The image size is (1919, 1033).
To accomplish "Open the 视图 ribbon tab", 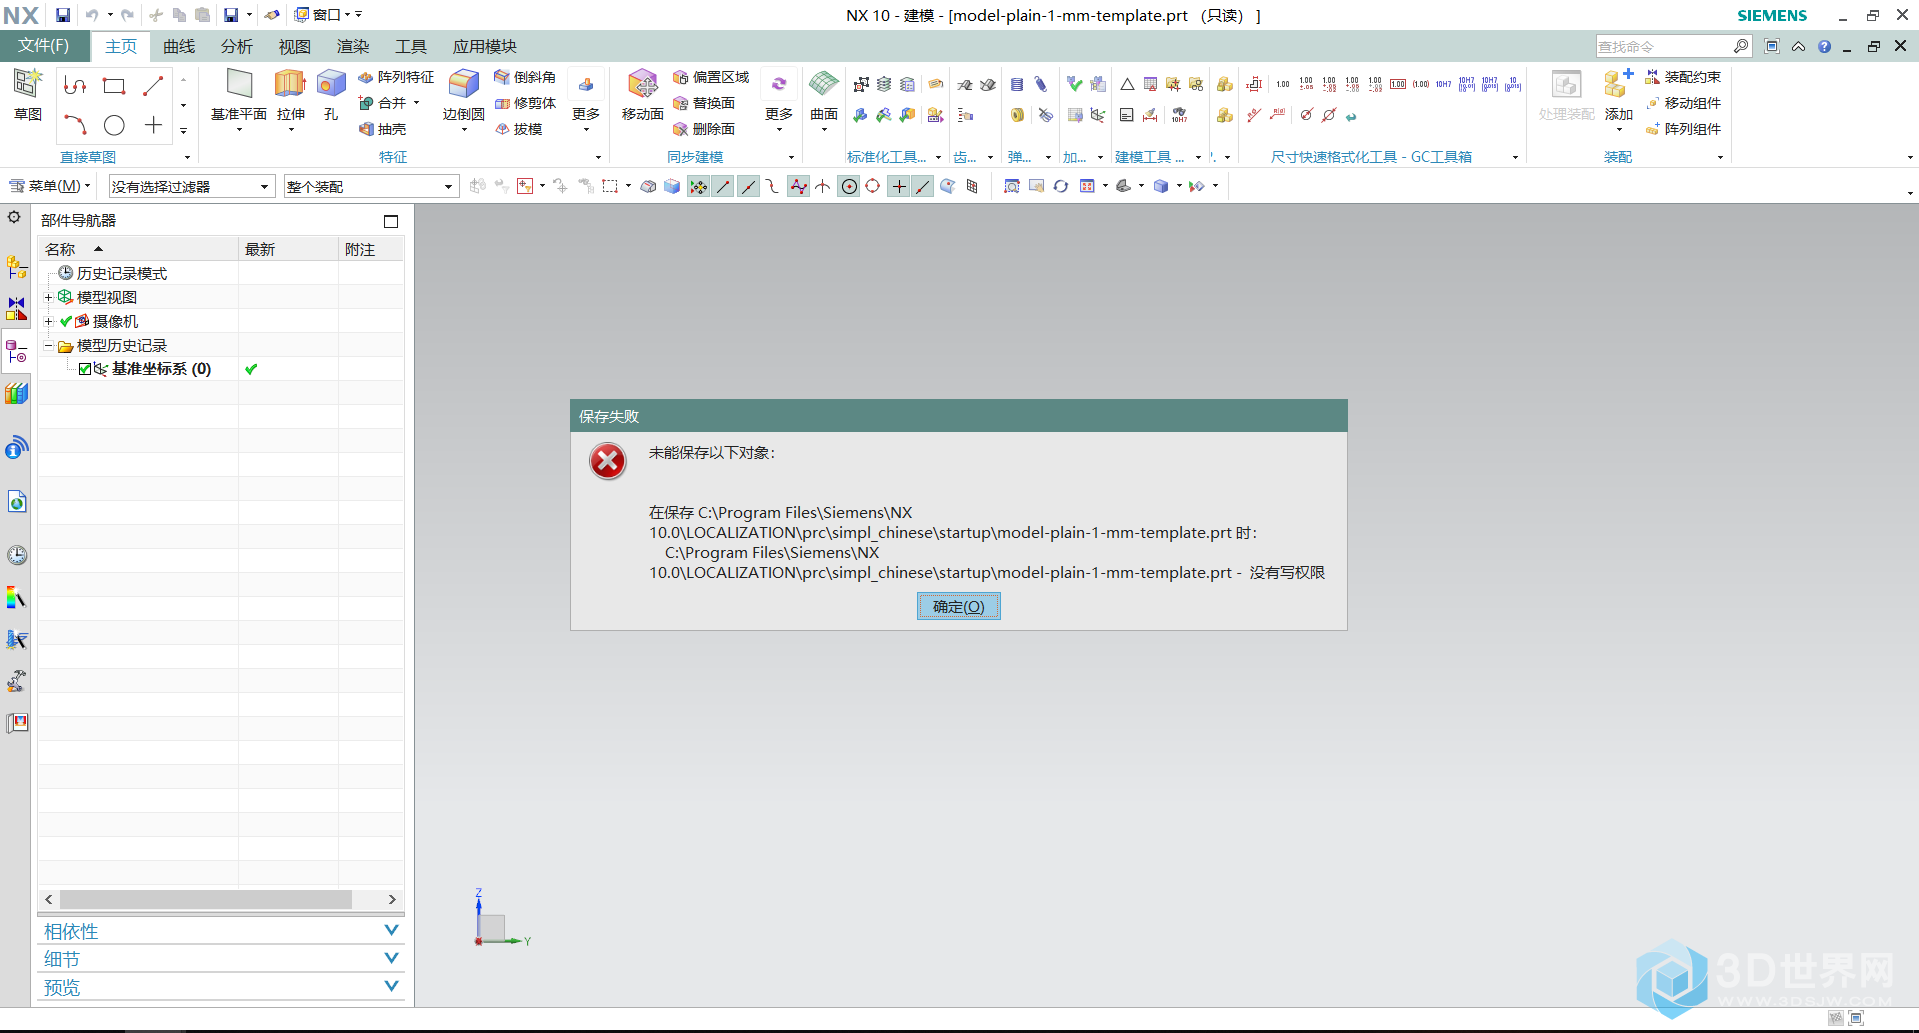I will [x=295, y=46].
